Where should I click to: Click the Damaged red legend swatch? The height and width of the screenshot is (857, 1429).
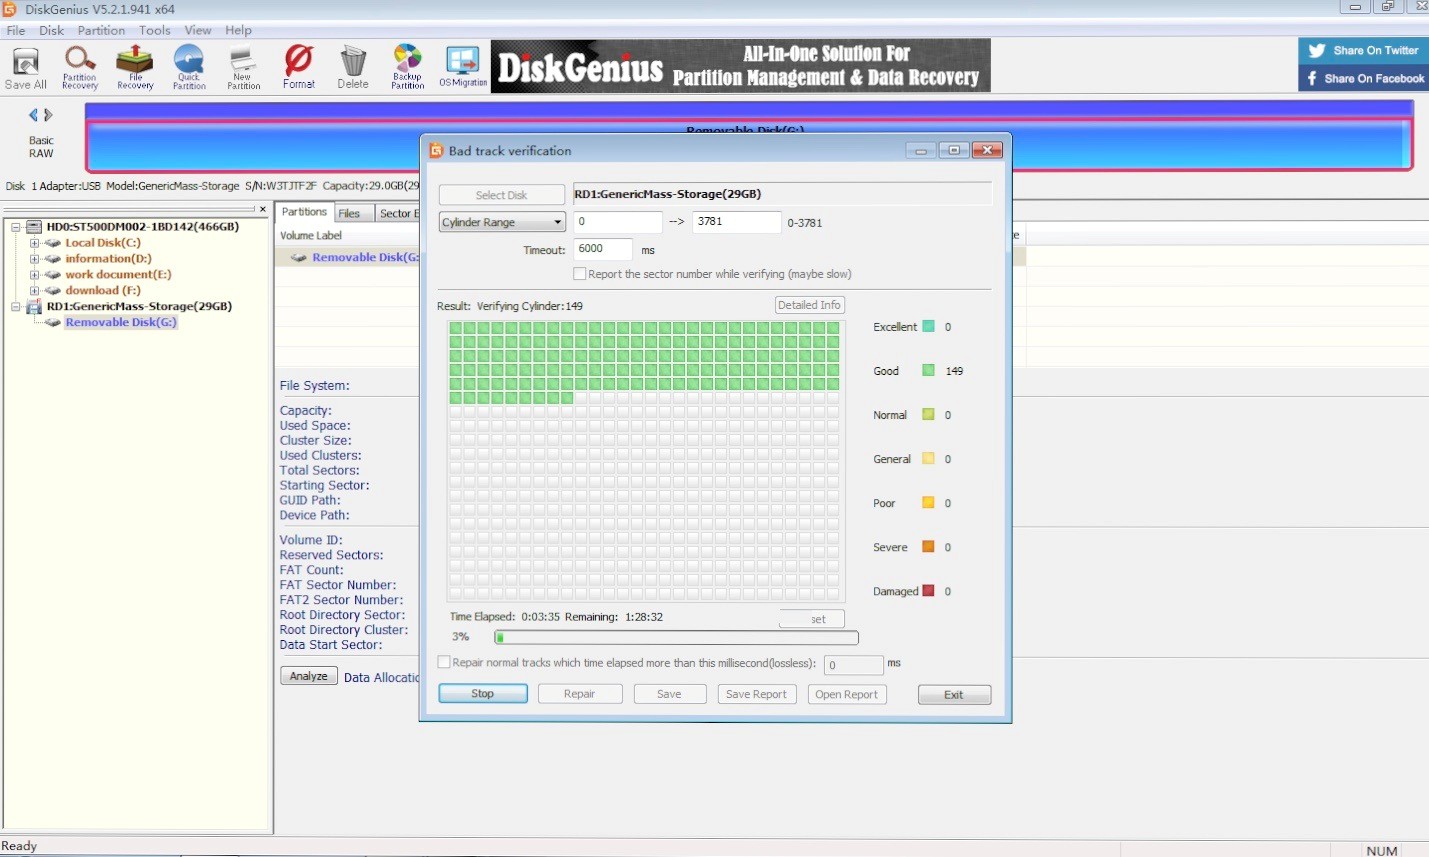(x=928, y=591)
